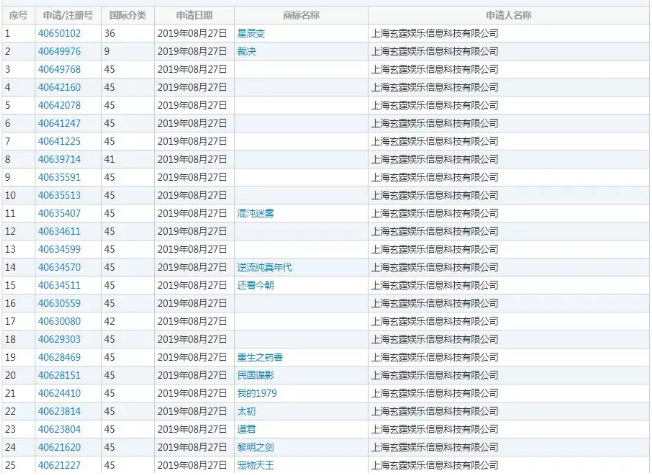
Task: Open application number 40628469
Action: tap(59, 357)
